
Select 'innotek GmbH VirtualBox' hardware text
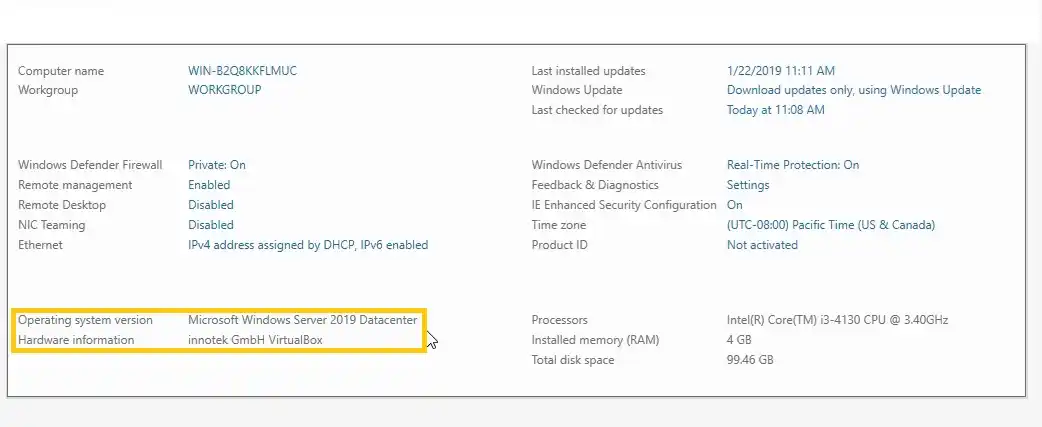(255, 339)
